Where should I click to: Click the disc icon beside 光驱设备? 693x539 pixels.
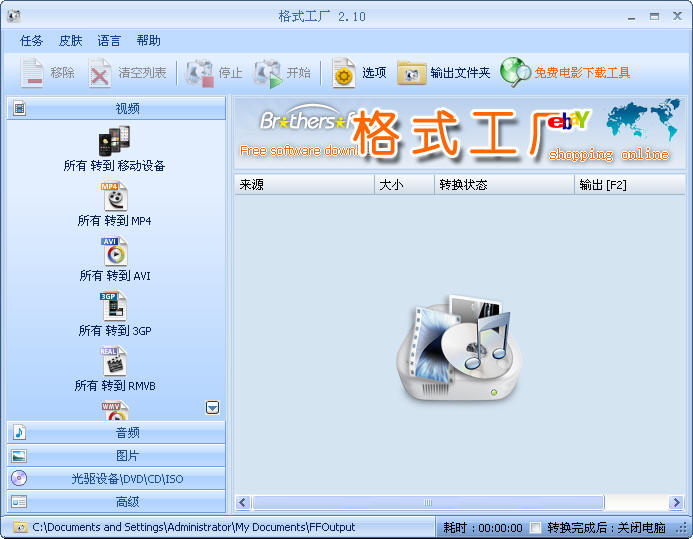[19, 478]
